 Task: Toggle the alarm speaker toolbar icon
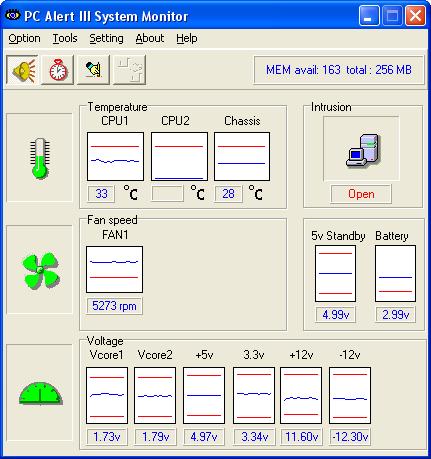coord(22,70)
